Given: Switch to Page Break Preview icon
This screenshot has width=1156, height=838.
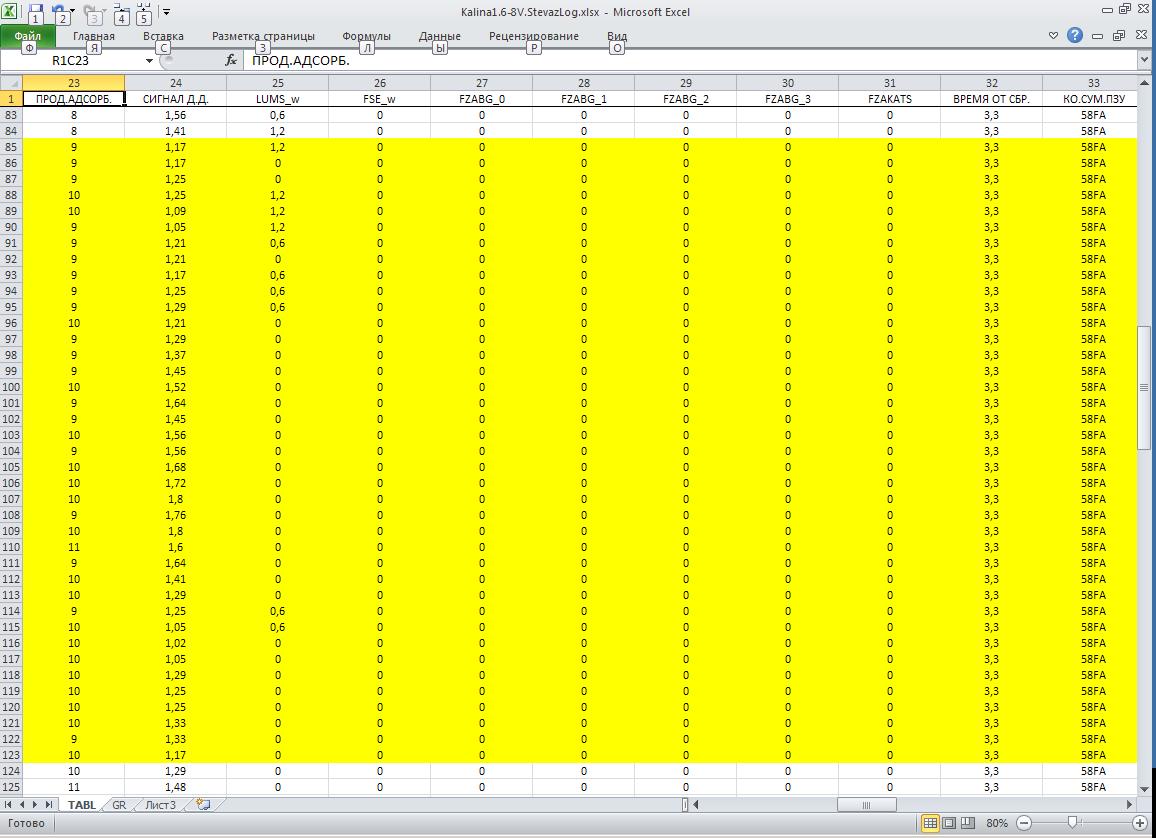Looking at the screenshot, I should (967, 823).
